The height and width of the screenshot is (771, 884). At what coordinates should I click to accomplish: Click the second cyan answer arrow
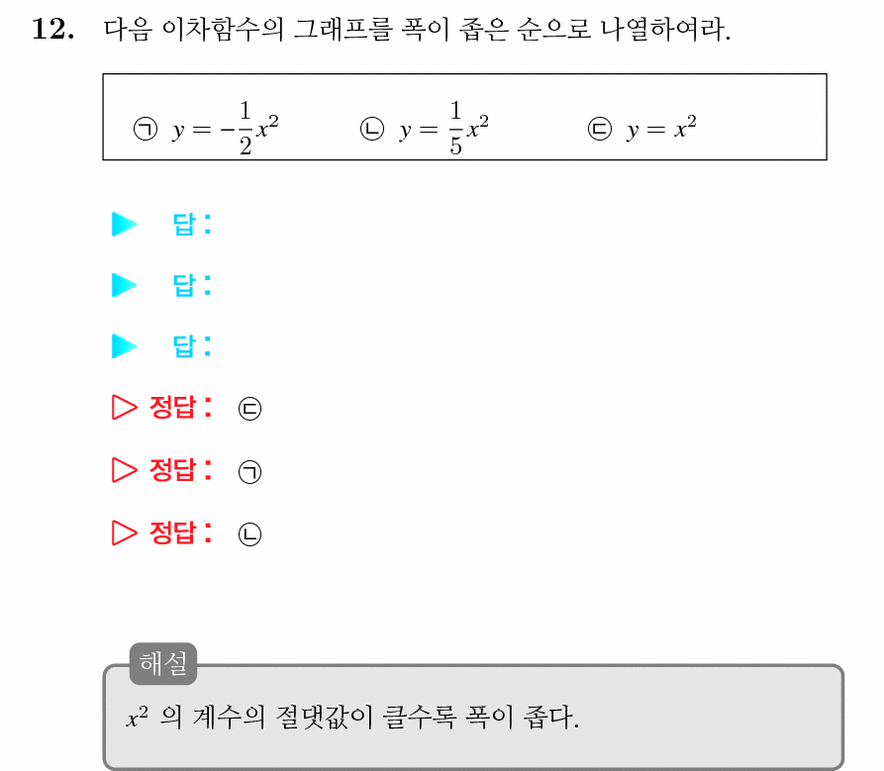click(x=124, y=285)
